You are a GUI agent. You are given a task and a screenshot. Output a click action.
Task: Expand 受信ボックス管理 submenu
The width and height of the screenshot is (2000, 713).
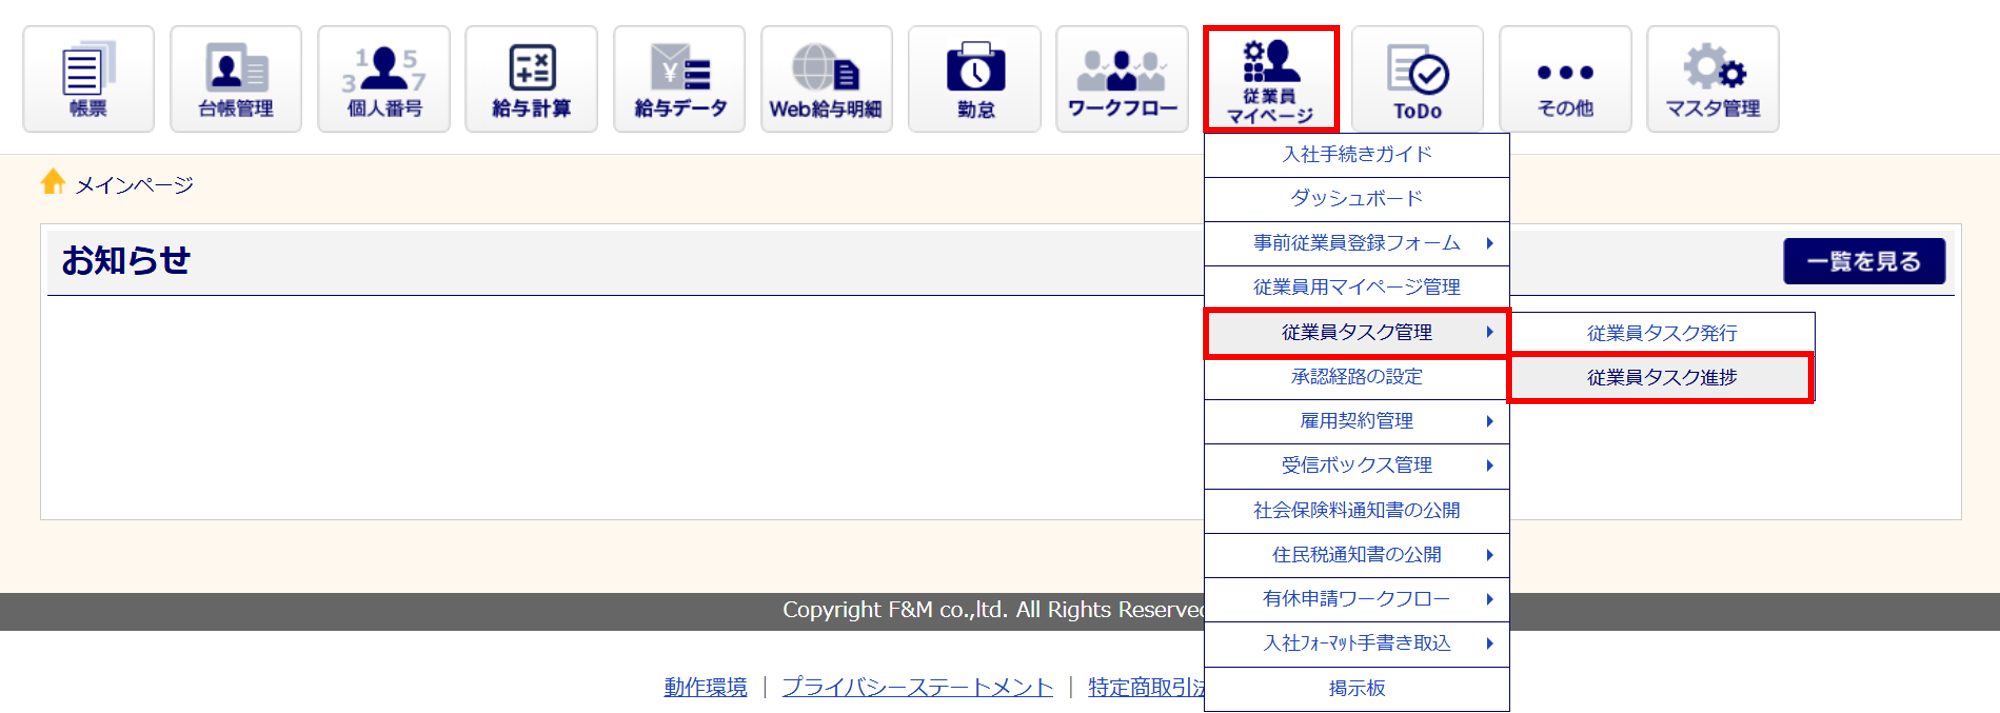tap(1357, 465)
